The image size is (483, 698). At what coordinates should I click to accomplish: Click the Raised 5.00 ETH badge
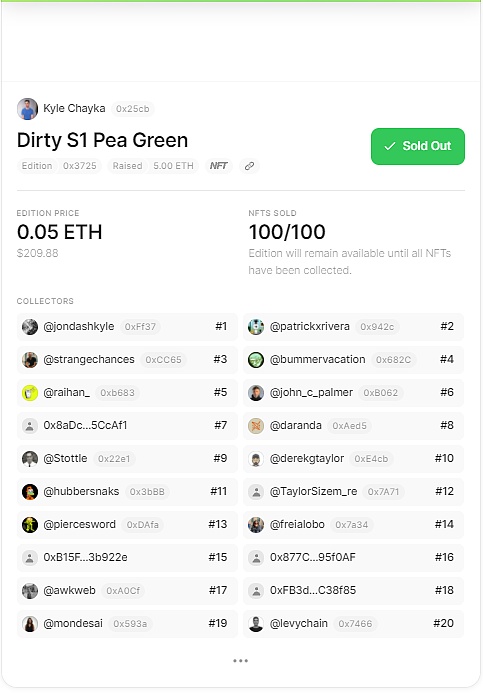(153, 166)
